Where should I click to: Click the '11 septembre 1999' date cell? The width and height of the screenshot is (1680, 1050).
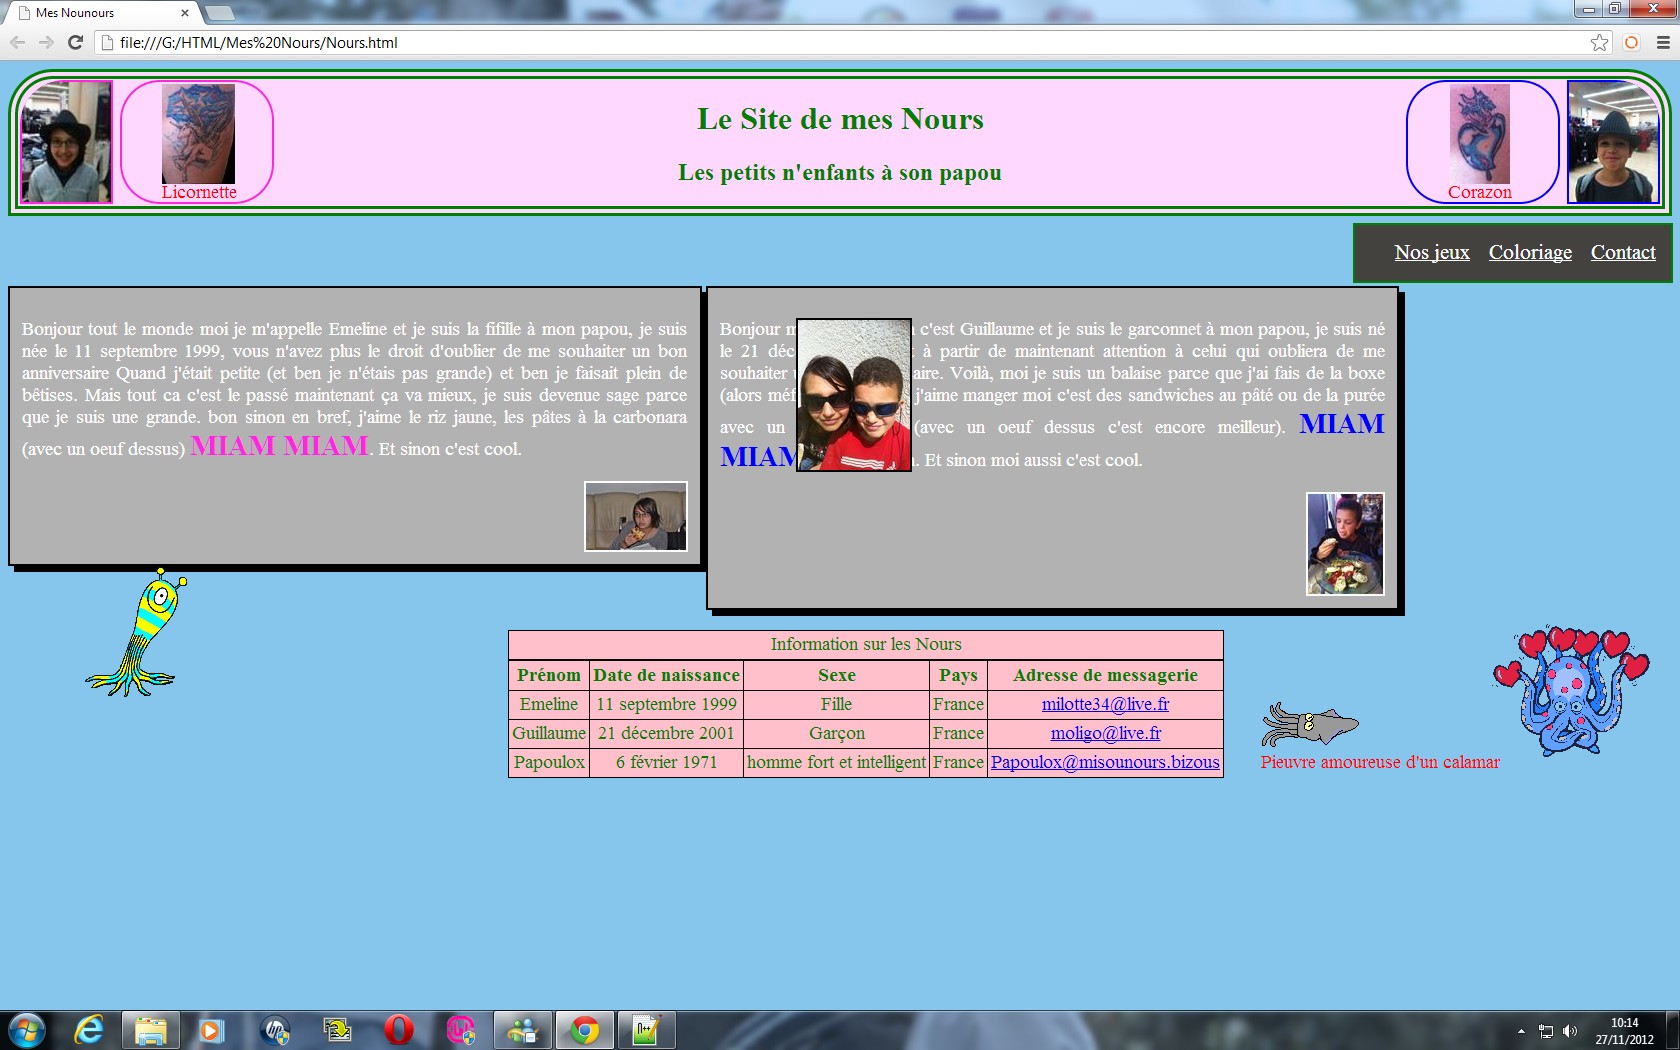[x=666, y=704]
